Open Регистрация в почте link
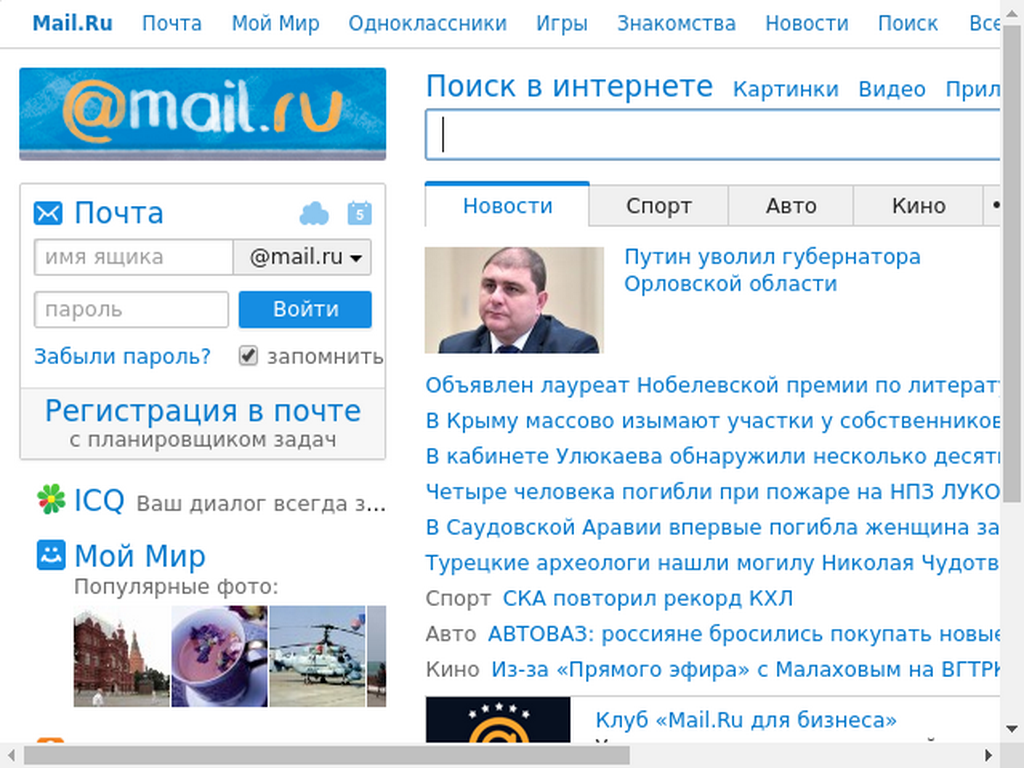Image resolution: width=1024 pixels, height=768 pixels. [202, 411]
